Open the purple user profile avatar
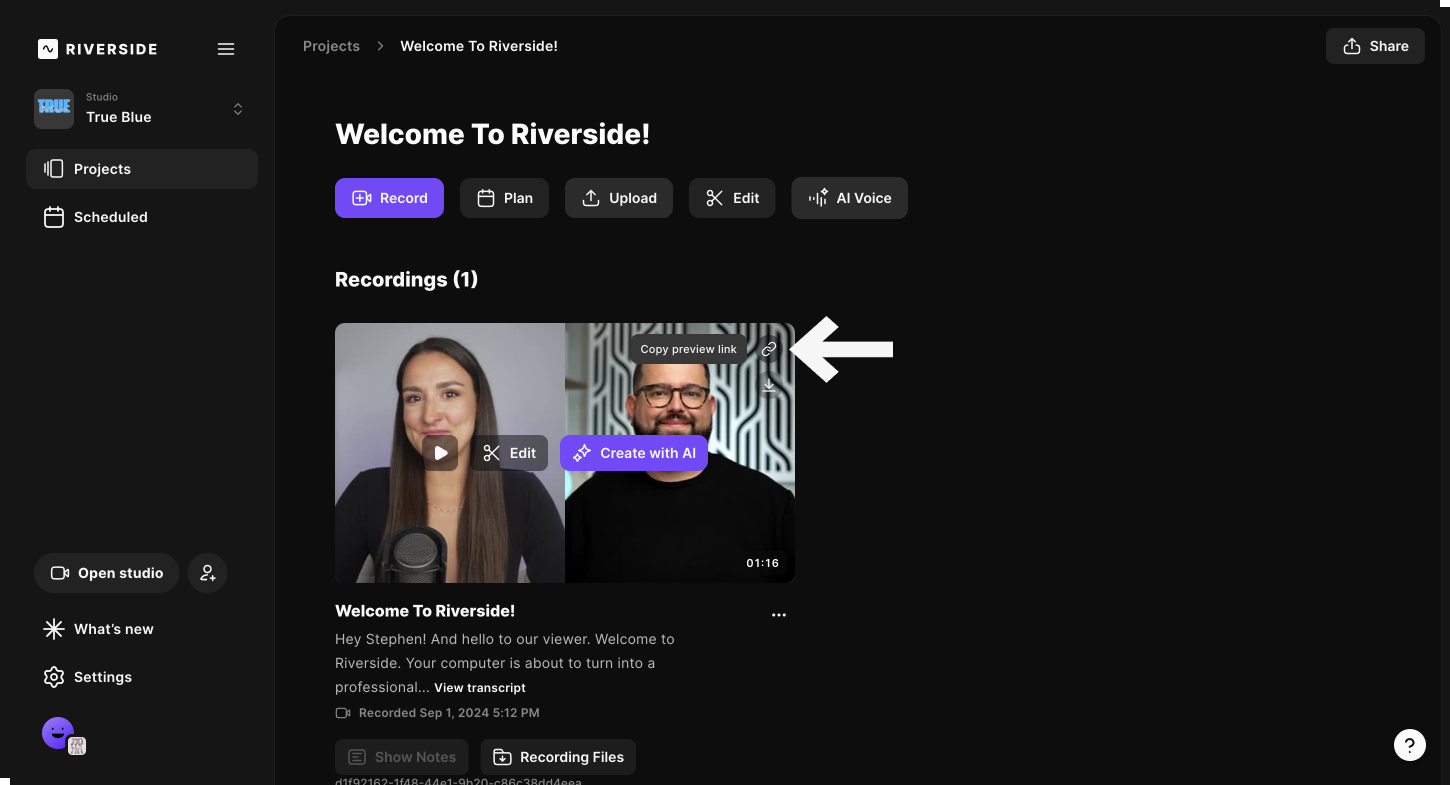This screenshot has width=1450, height=785. pyautogui.click(x=58, y=733)
